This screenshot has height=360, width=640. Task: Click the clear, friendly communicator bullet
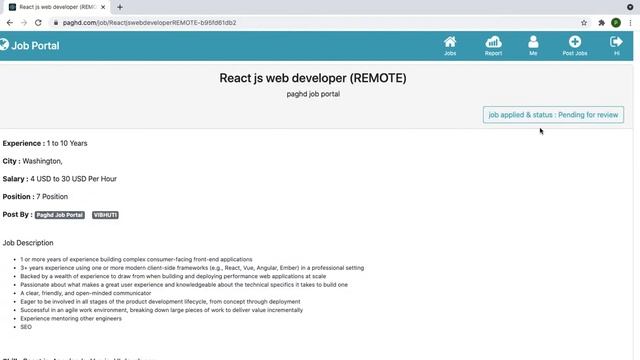86,293
